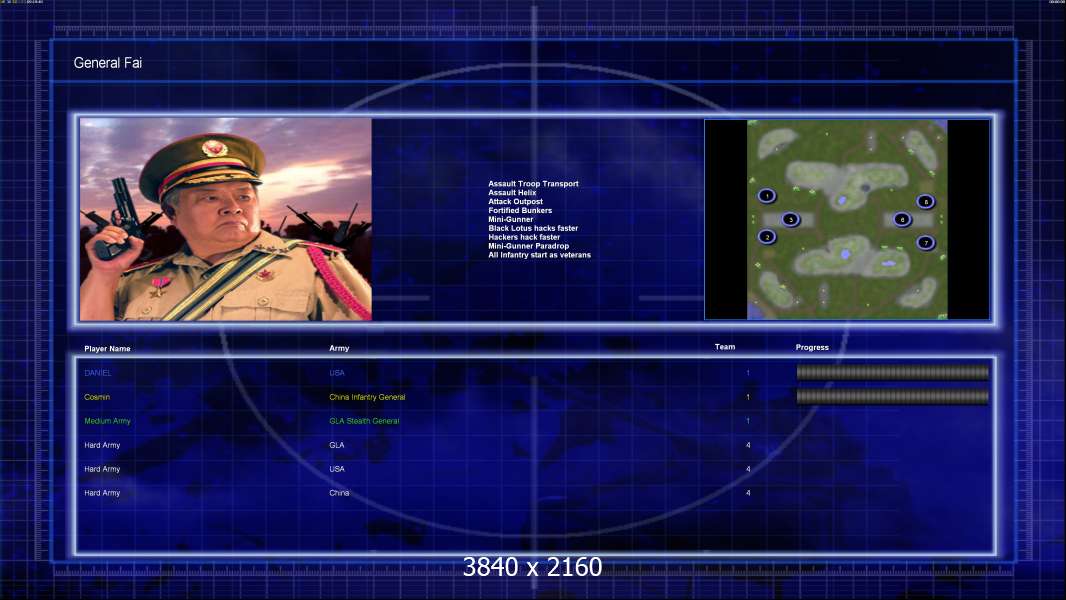Click 'All Infantry start as veterans' text
1066x600 pixels.
pos(539,254)
